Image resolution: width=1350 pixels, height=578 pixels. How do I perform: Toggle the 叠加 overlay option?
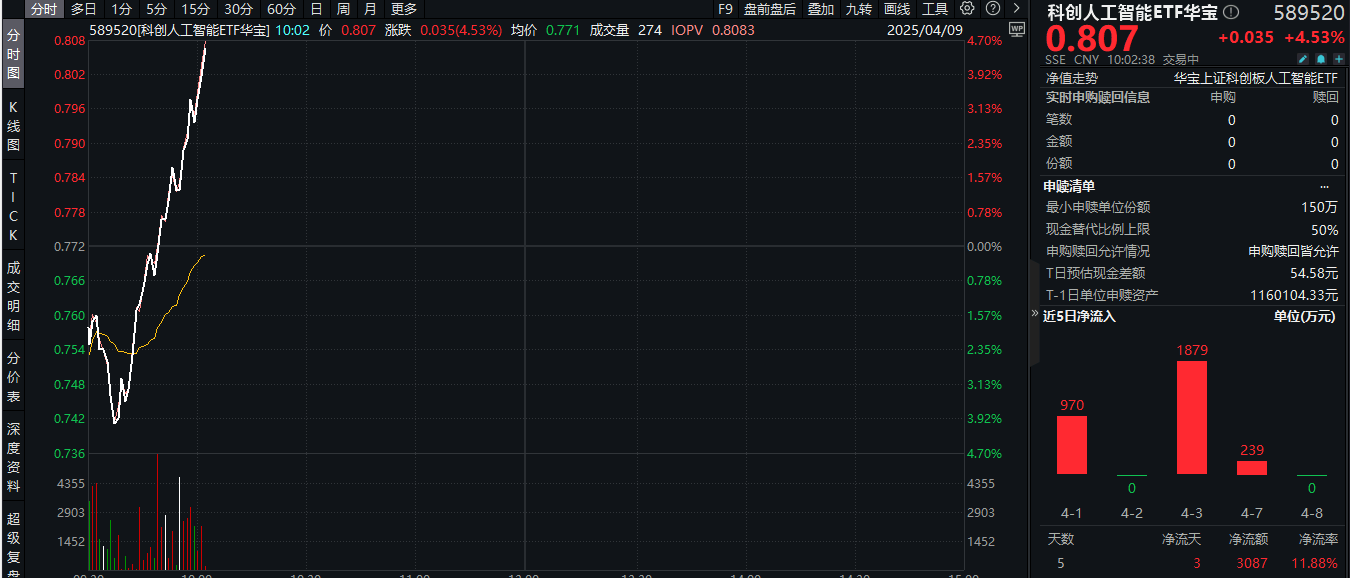820,9
